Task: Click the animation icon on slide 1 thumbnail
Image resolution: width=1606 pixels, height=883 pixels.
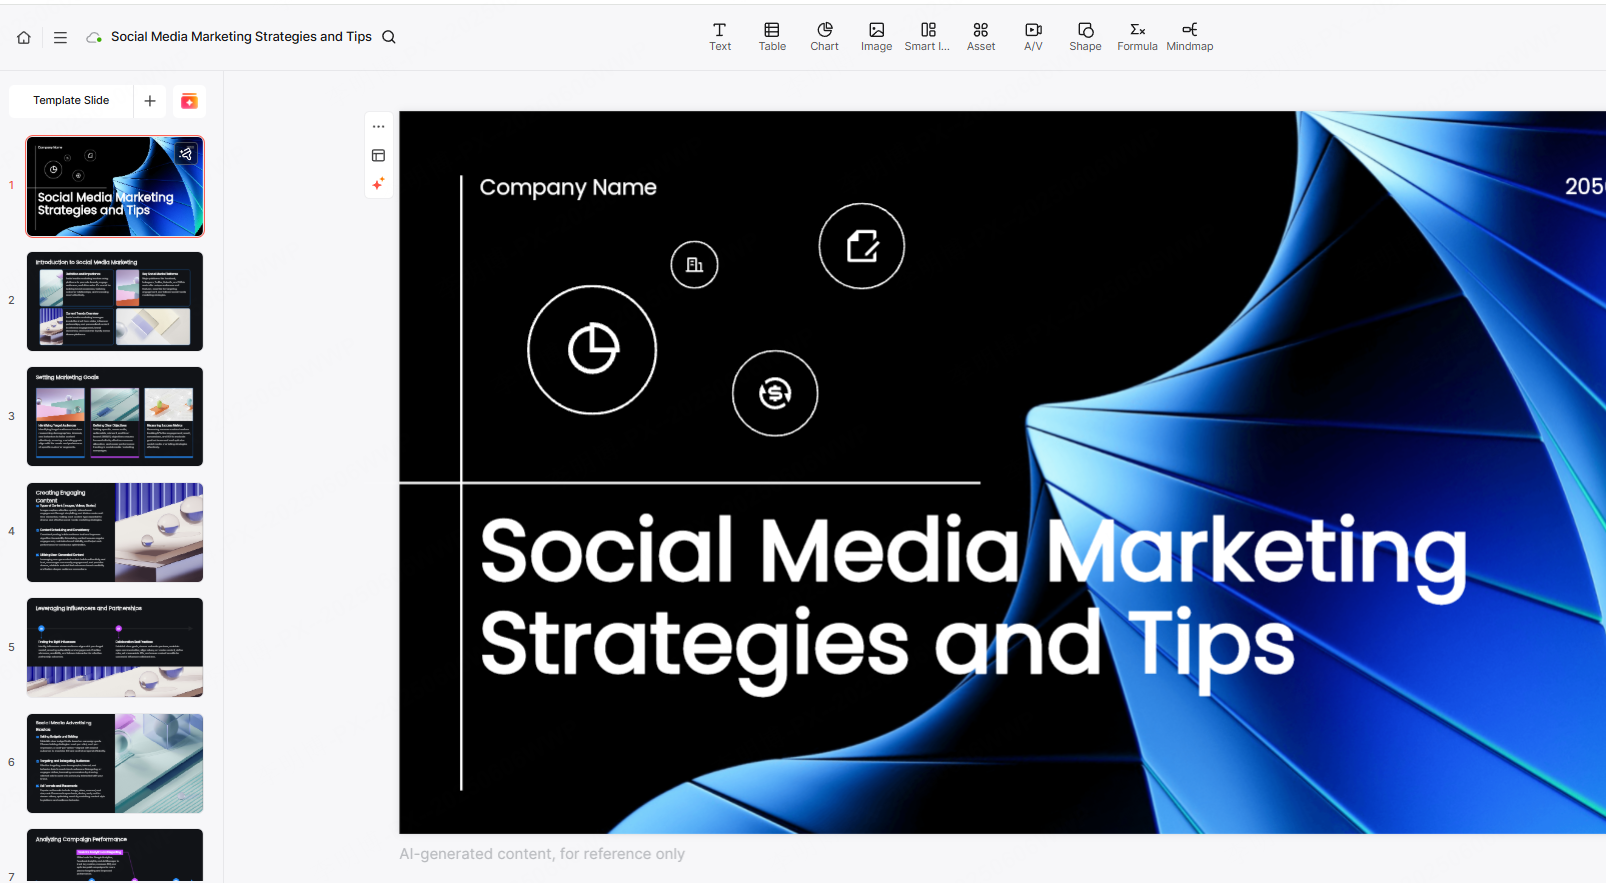Action: (186, 154)
